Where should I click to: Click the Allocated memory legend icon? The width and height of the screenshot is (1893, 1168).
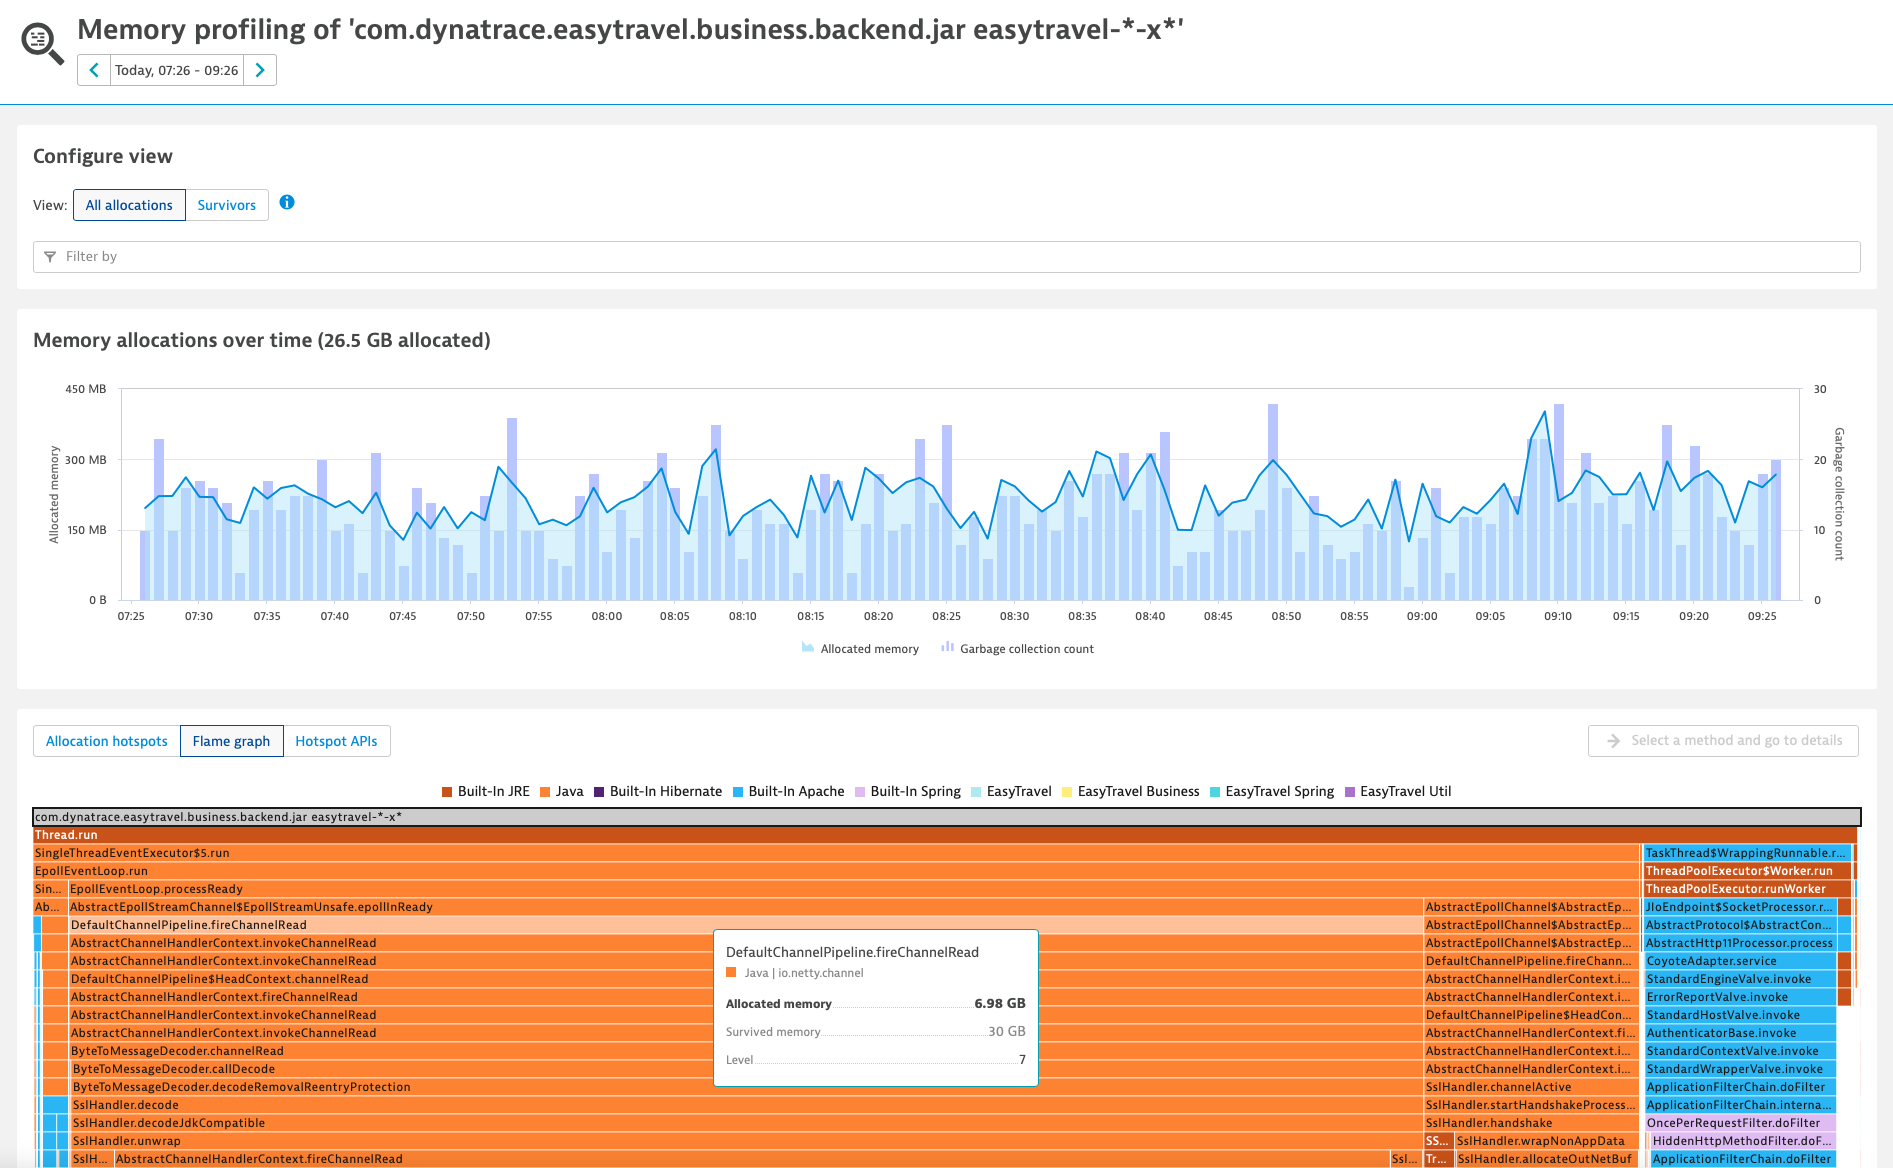807,648
